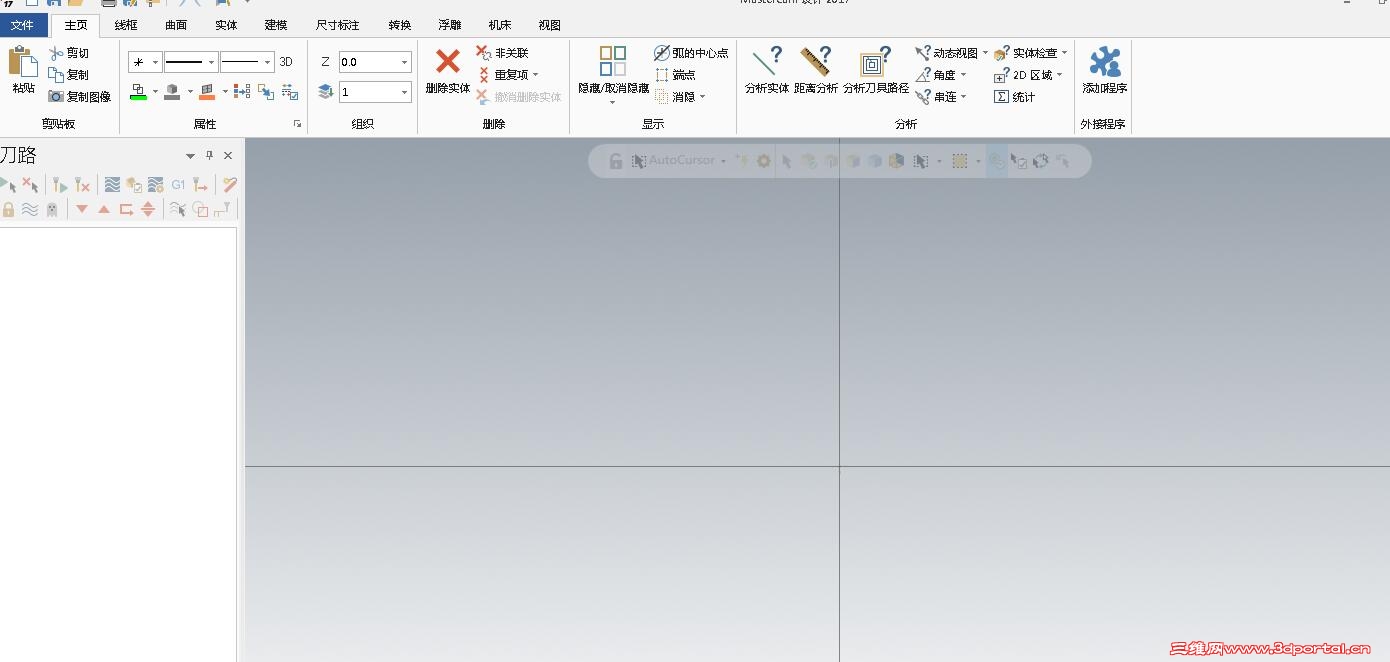This screenshot has width=1390, height=662.
Task: Expand the 2D 区域 dropdown
Action: [x=1059, y=75]
